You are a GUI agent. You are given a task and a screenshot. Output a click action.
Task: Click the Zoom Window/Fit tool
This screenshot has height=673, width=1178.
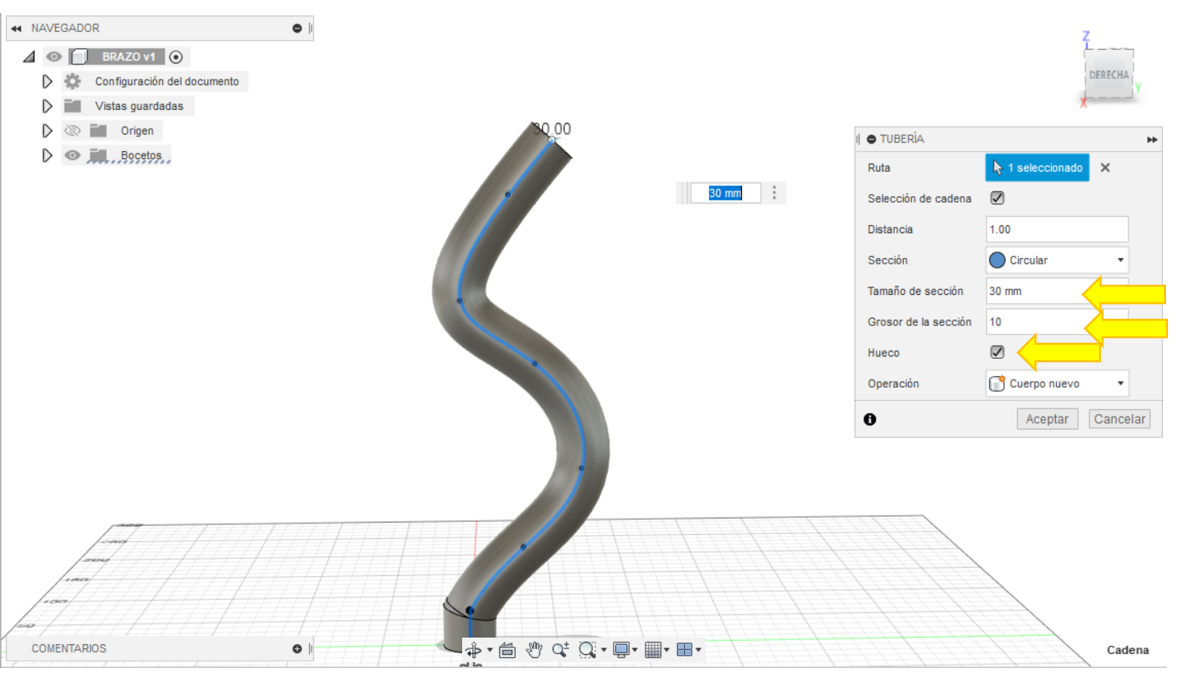tap(587, 650)
